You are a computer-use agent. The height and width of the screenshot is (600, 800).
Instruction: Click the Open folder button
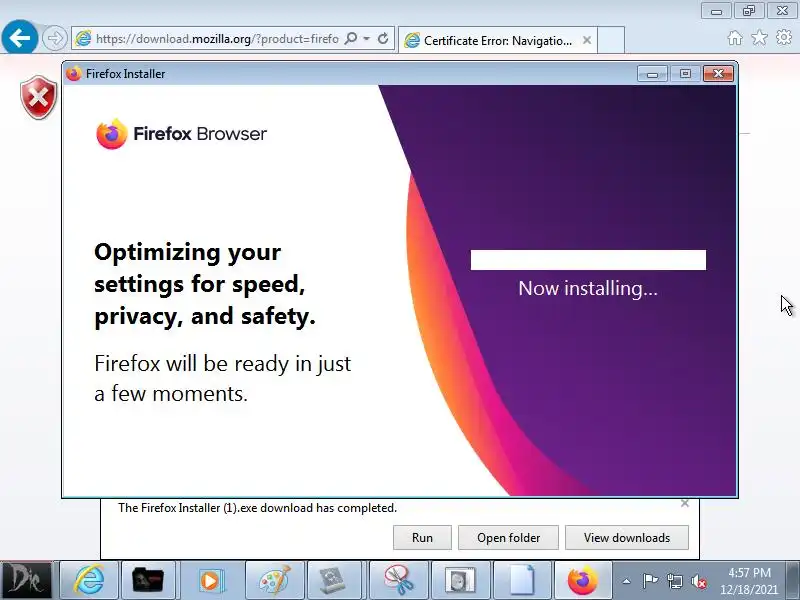tap(508, 538)
